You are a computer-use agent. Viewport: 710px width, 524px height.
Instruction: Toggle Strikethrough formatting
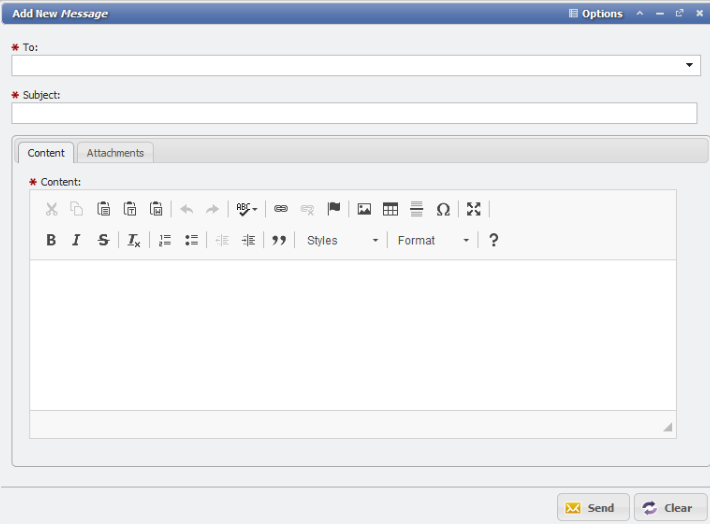[103, 240]
